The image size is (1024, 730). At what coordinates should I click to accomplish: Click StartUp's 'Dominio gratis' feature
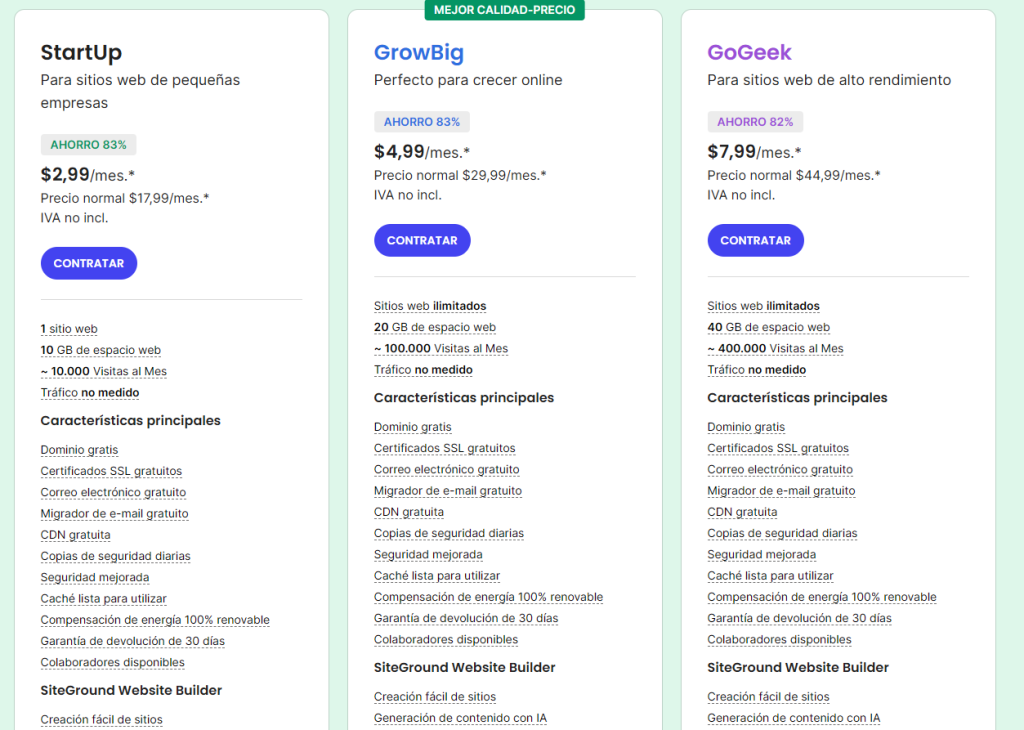[x=79, y=450]
